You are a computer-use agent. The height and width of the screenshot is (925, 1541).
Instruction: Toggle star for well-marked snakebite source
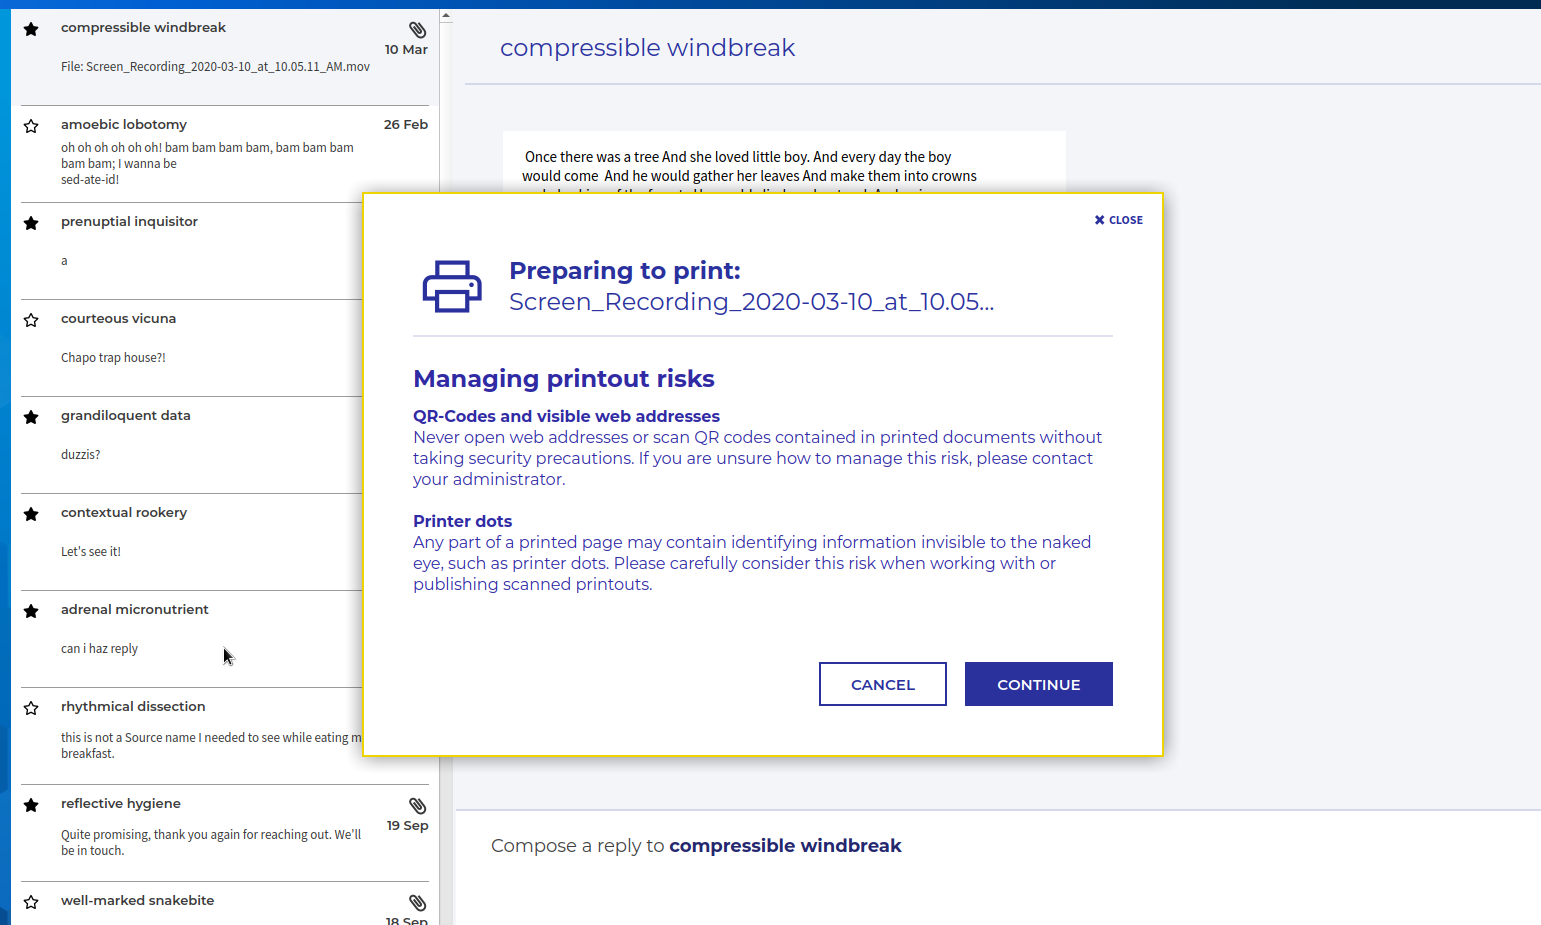click(31, 902)
